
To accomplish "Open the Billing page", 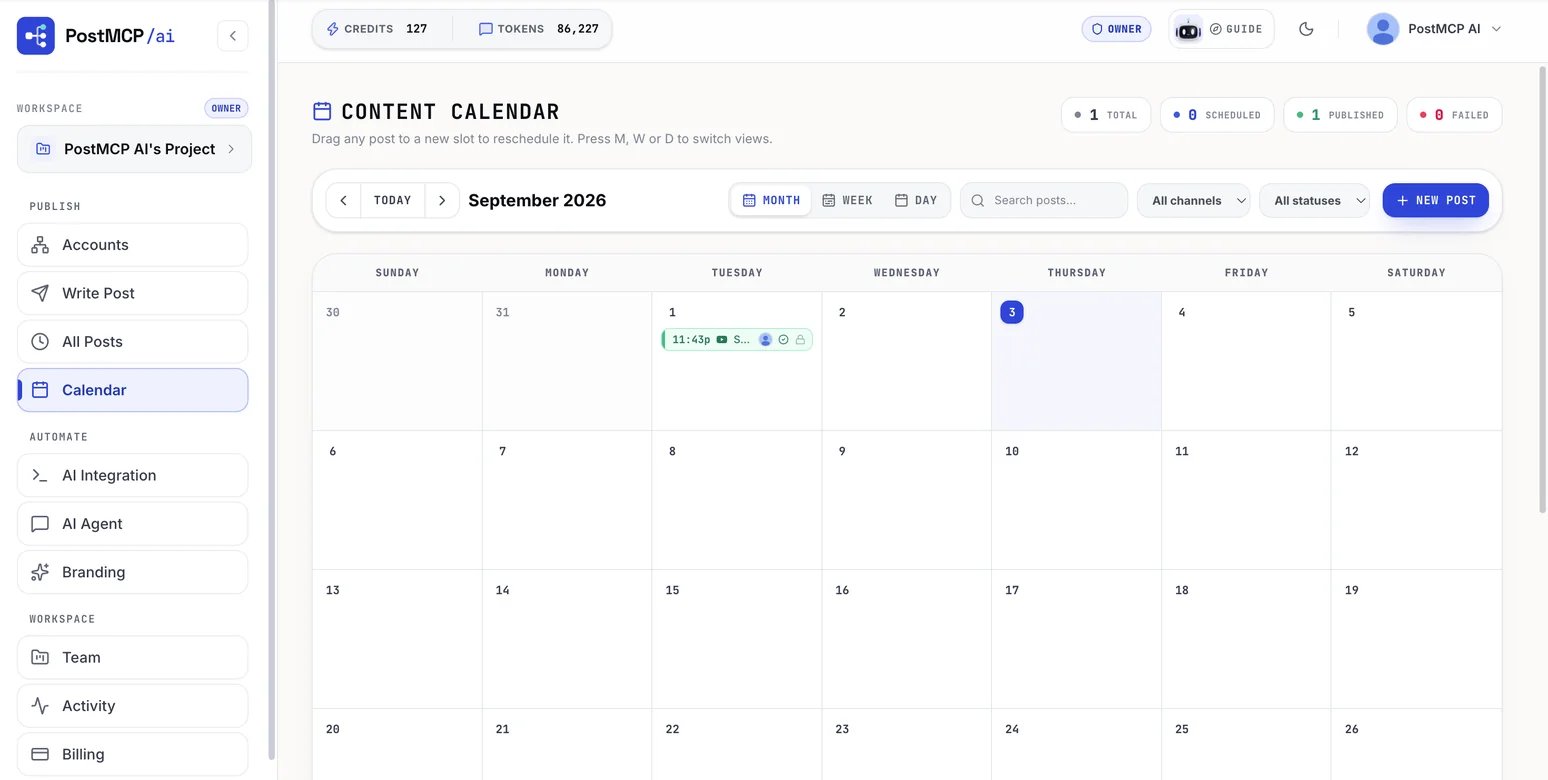I will pos(132,754).
